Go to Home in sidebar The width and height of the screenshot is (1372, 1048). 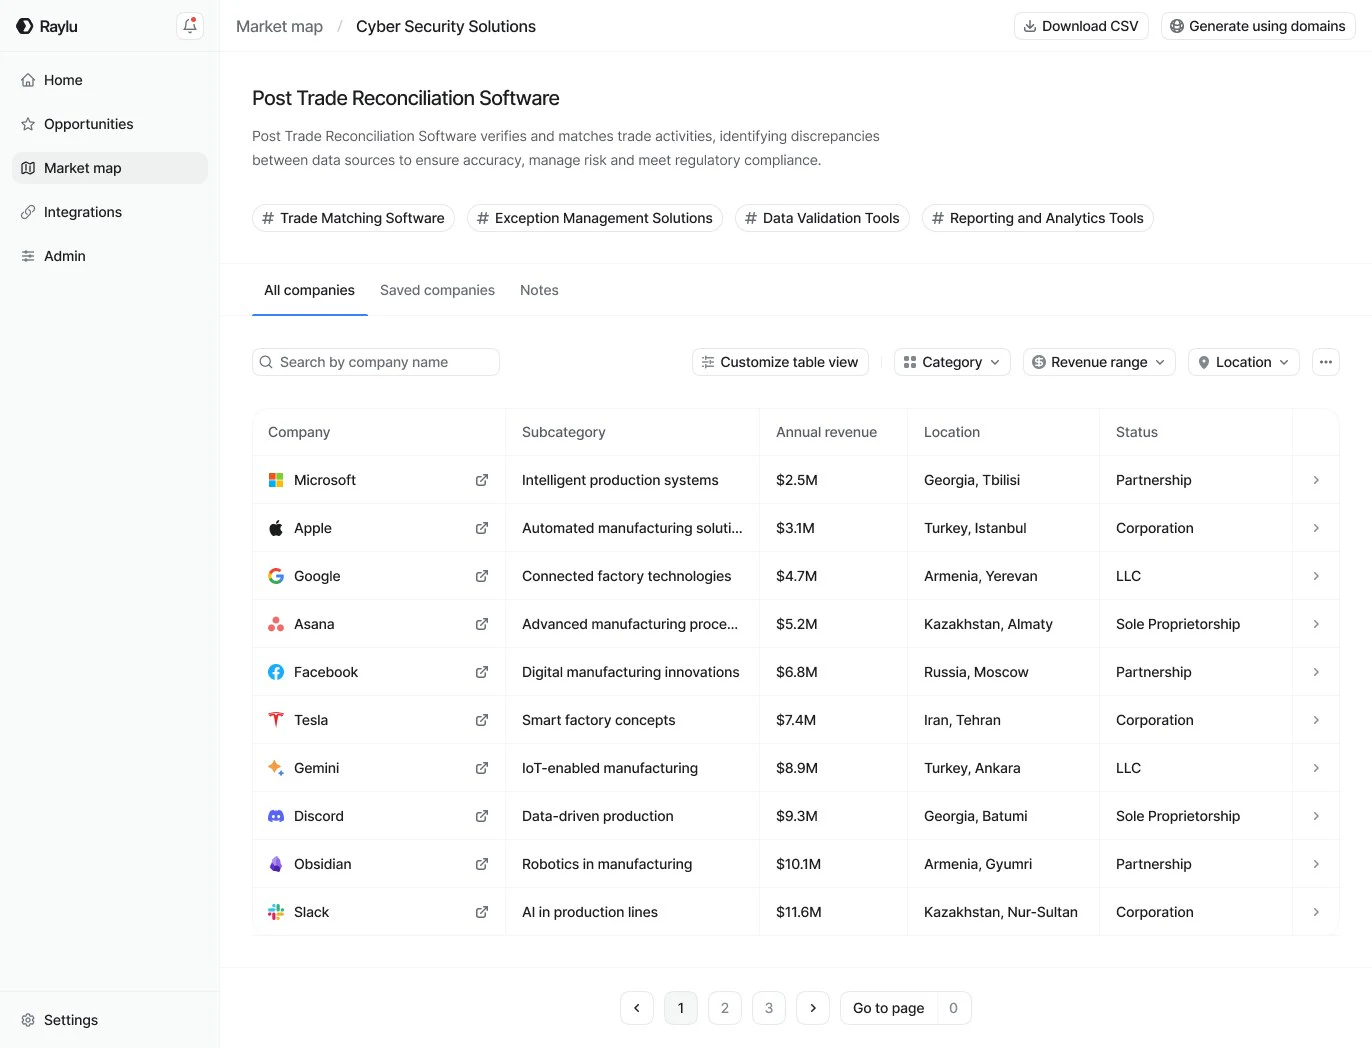(110, 80)
